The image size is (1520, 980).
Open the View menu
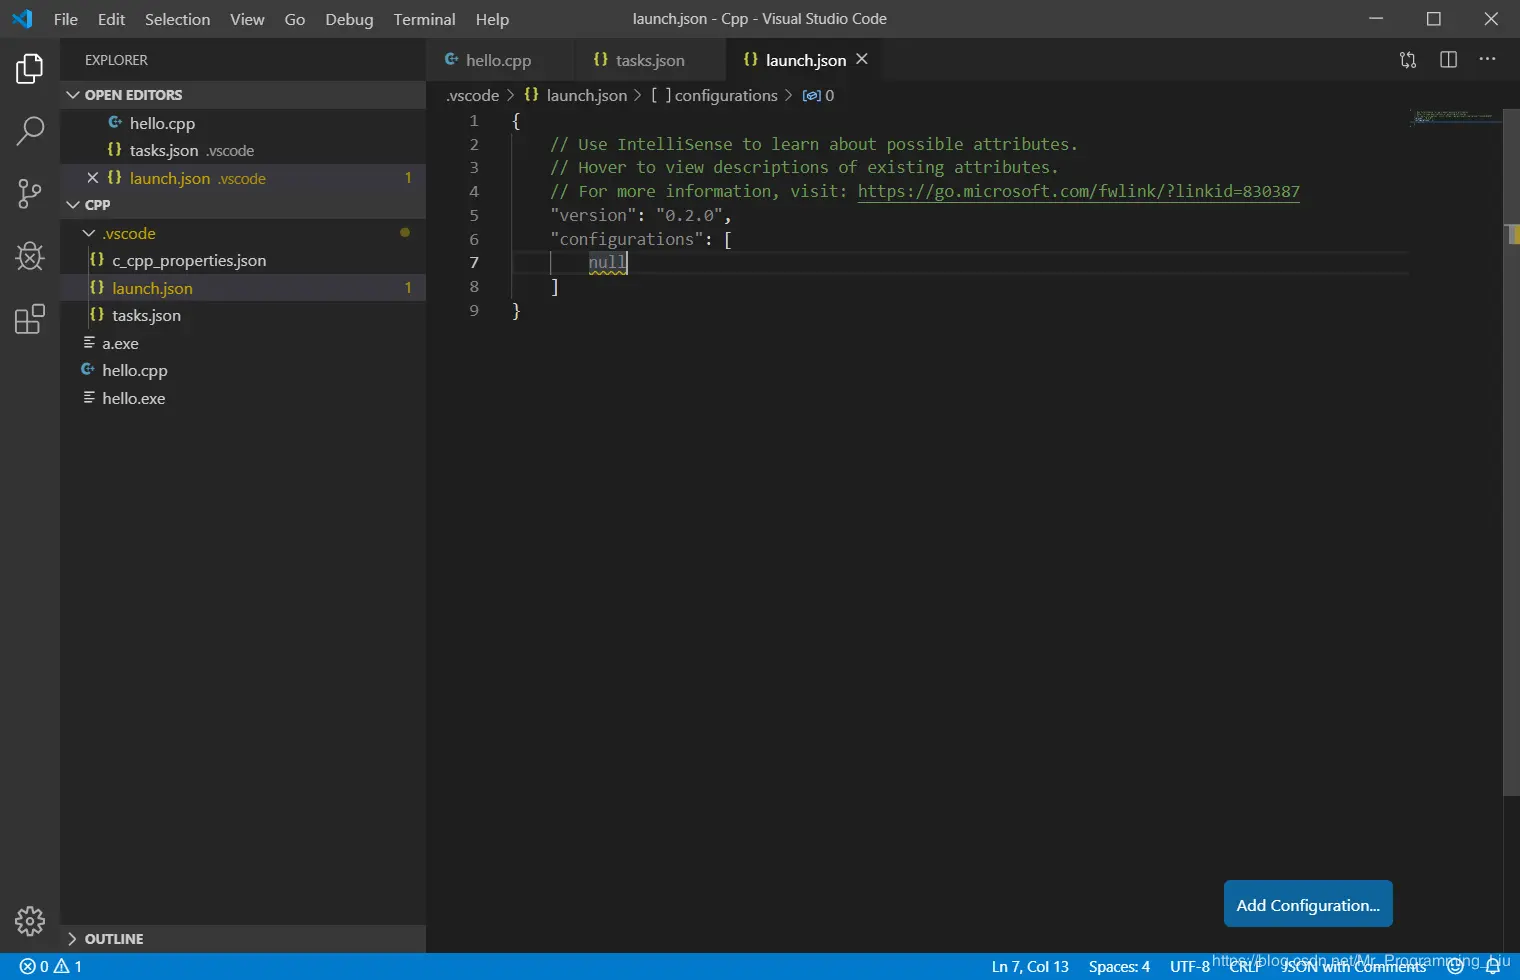coord(247,19)
